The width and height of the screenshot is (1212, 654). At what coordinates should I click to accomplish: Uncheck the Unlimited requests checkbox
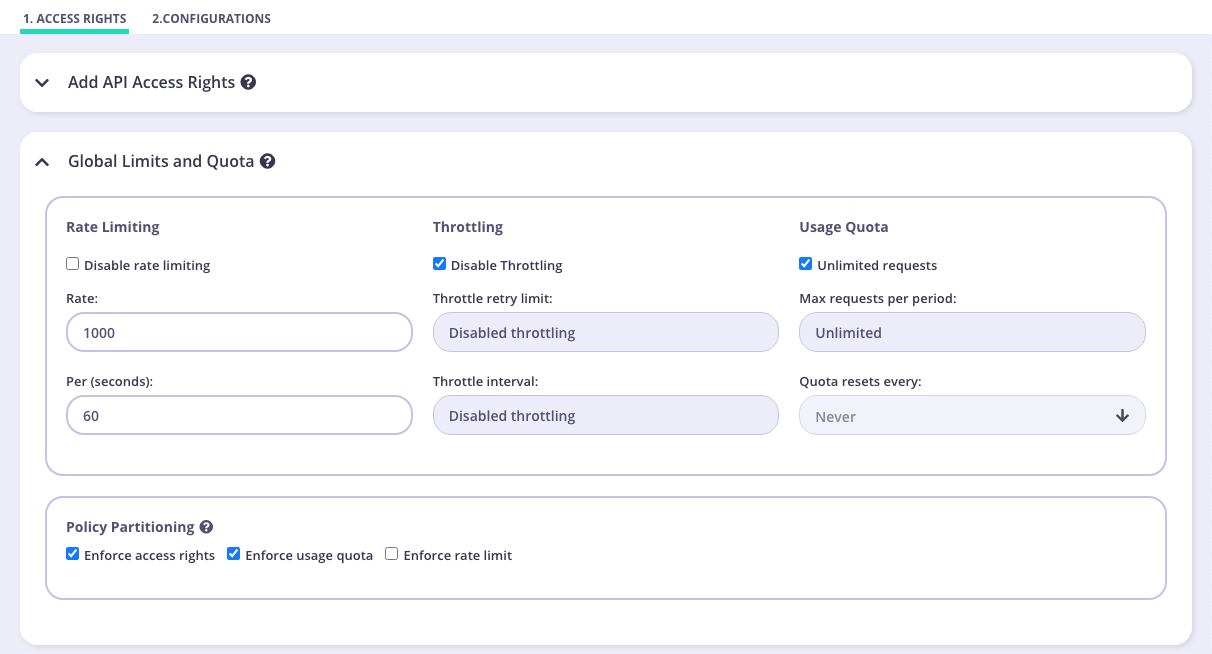coord(806,265)
